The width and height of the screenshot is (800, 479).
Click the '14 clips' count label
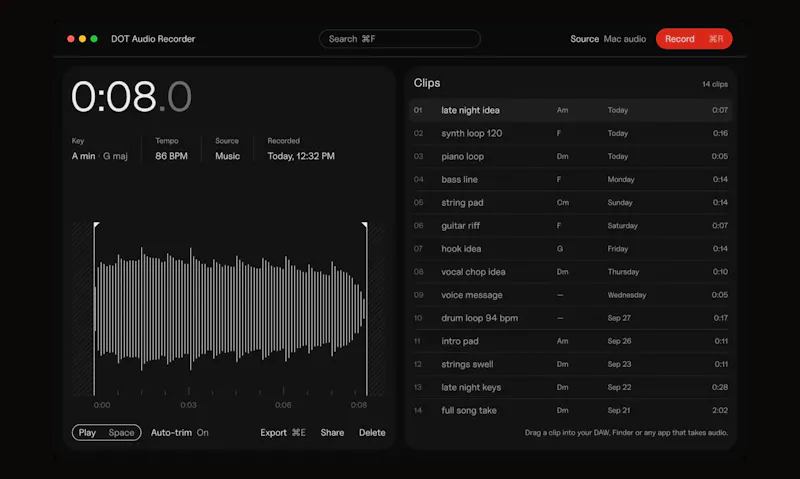715,84
